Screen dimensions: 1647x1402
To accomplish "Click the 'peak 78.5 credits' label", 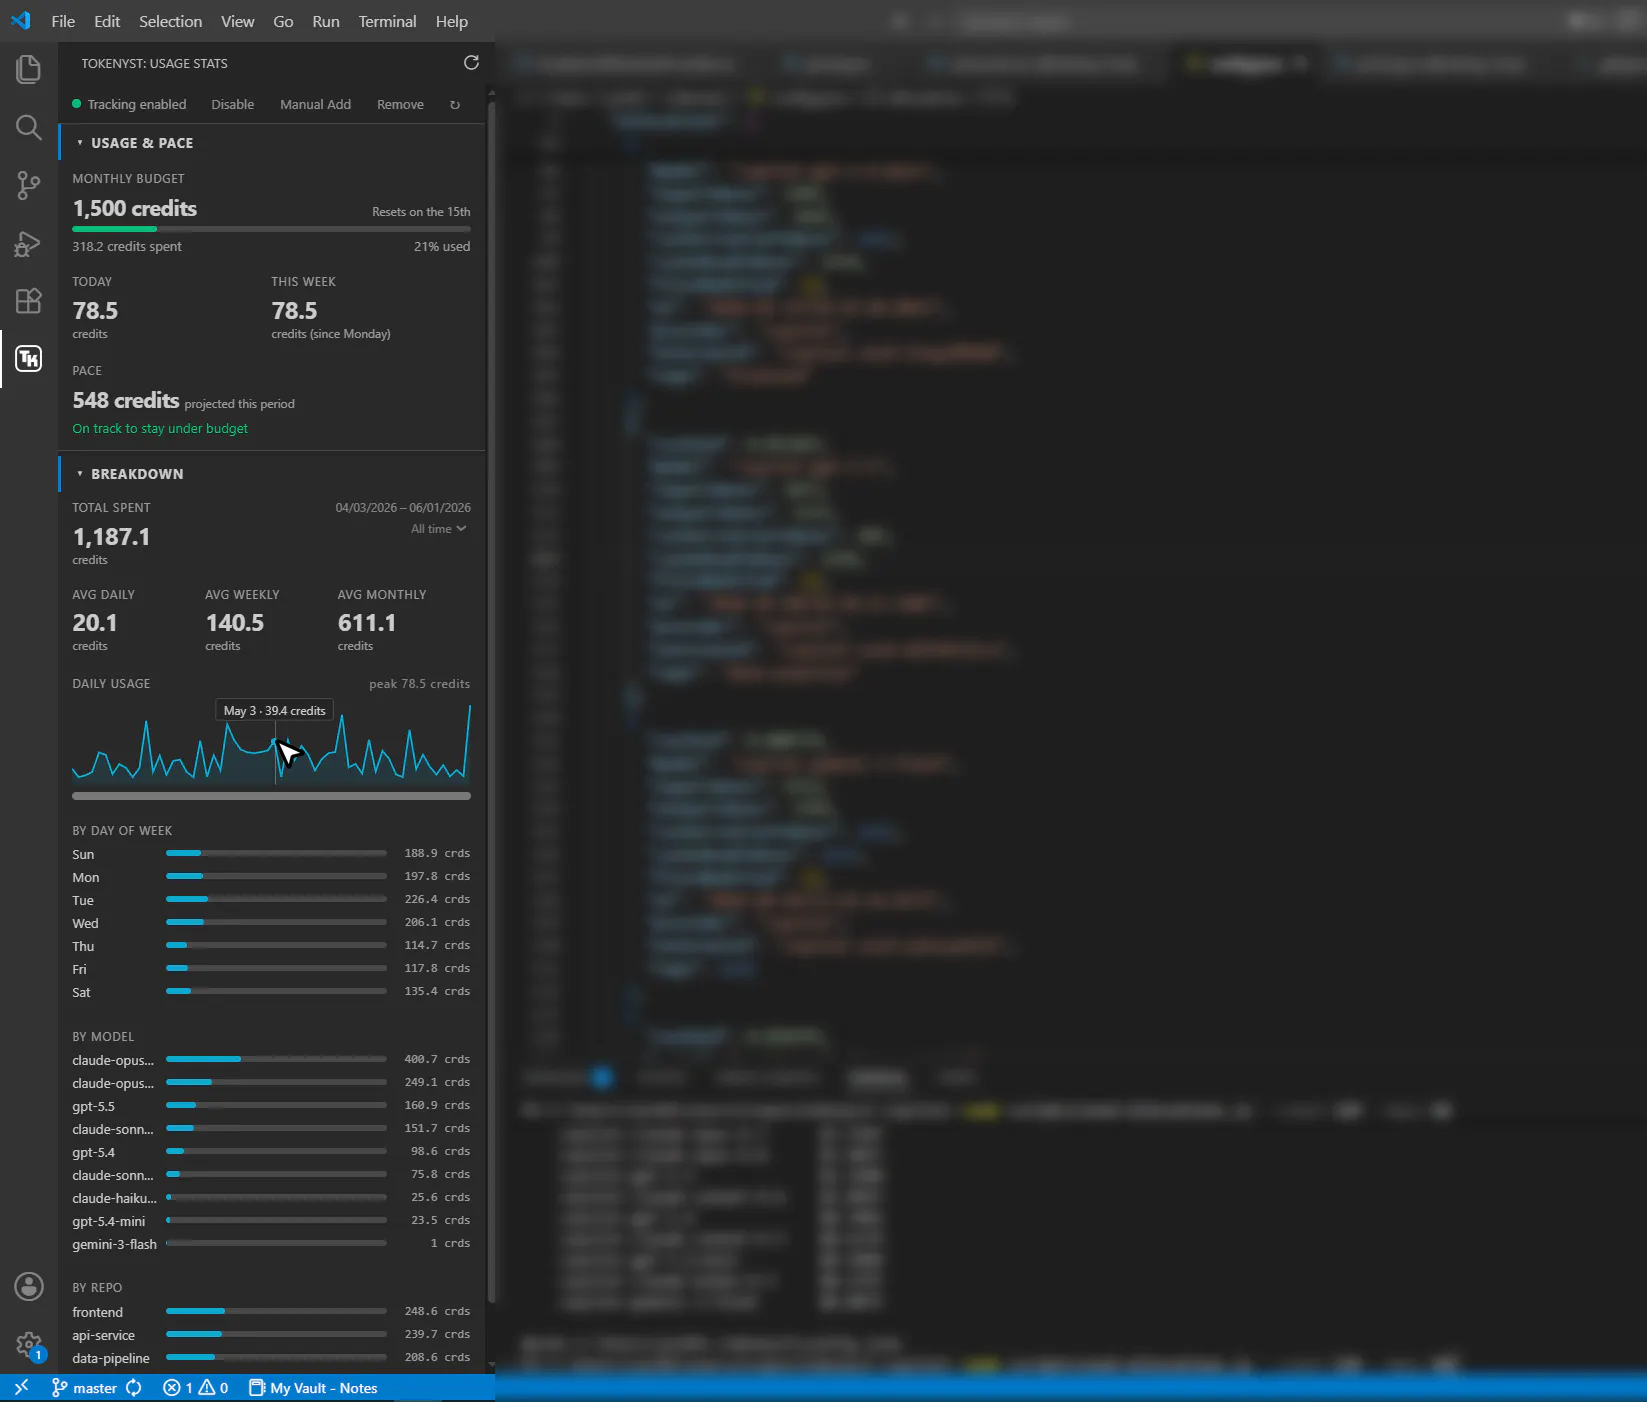I will [419, 684].
